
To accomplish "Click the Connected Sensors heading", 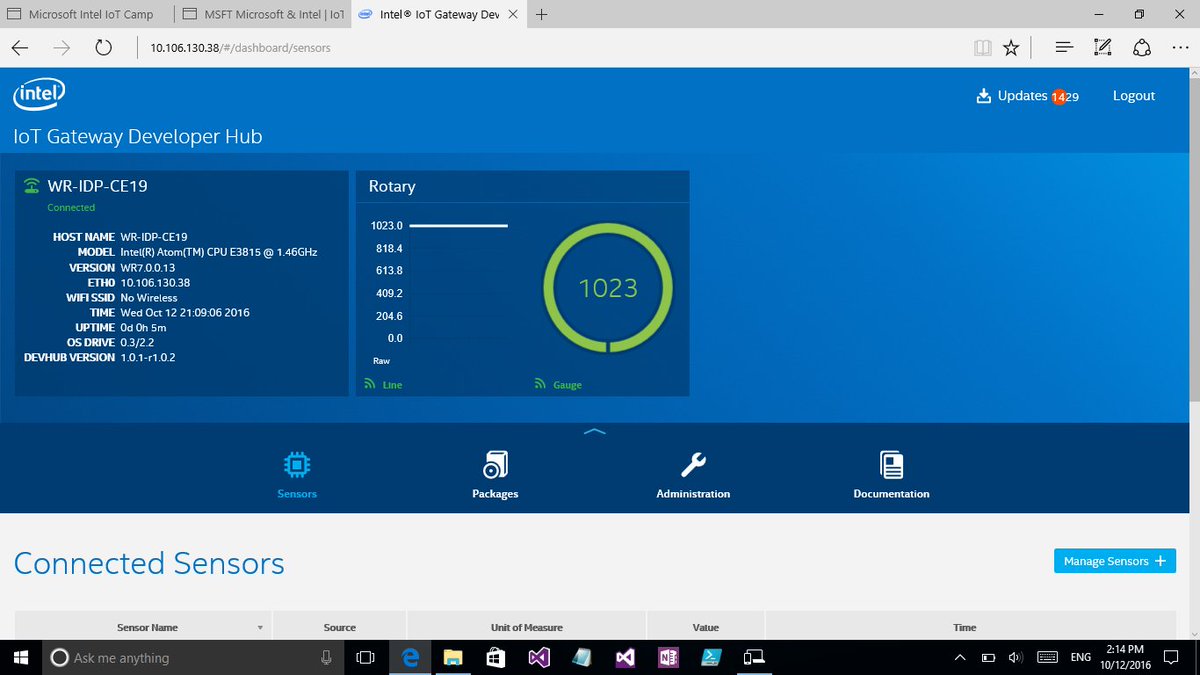I will click(149, 563).
